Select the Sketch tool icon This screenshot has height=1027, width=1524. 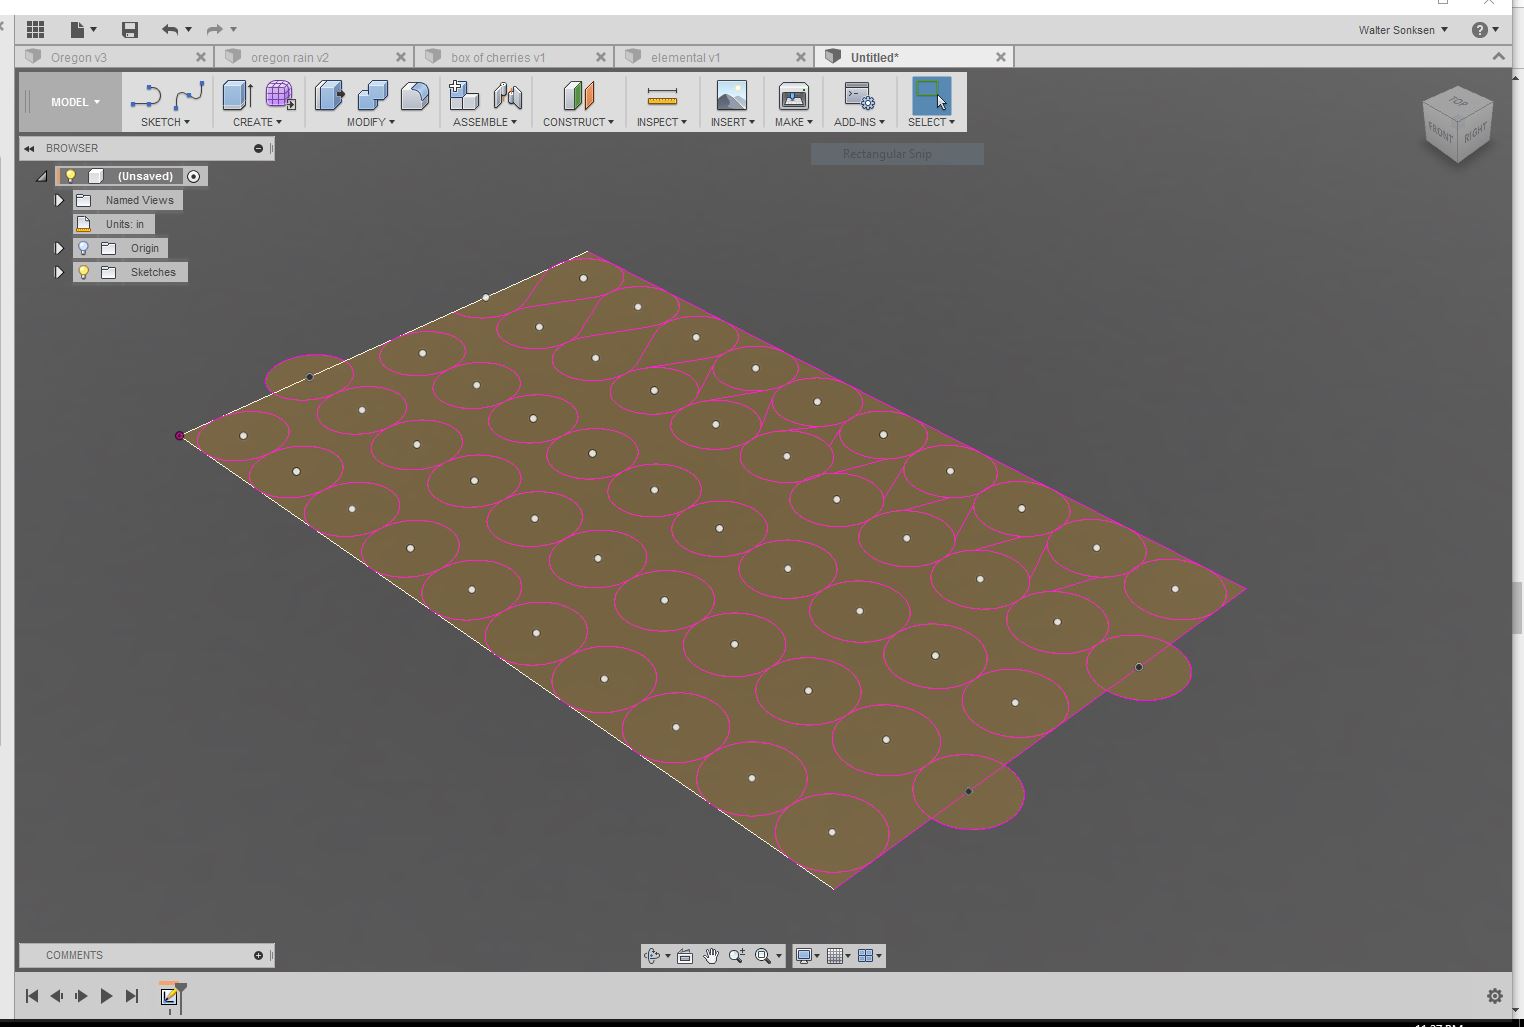146,95
